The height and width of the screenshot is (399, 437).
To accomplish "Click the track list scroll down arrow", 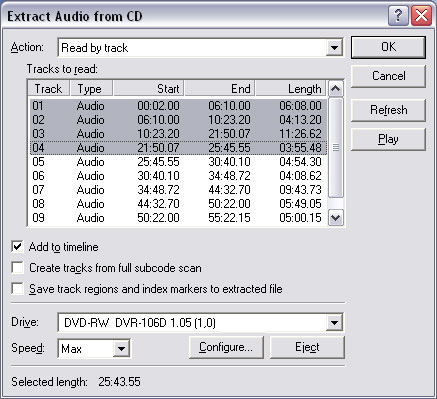I will click(335, 218).
